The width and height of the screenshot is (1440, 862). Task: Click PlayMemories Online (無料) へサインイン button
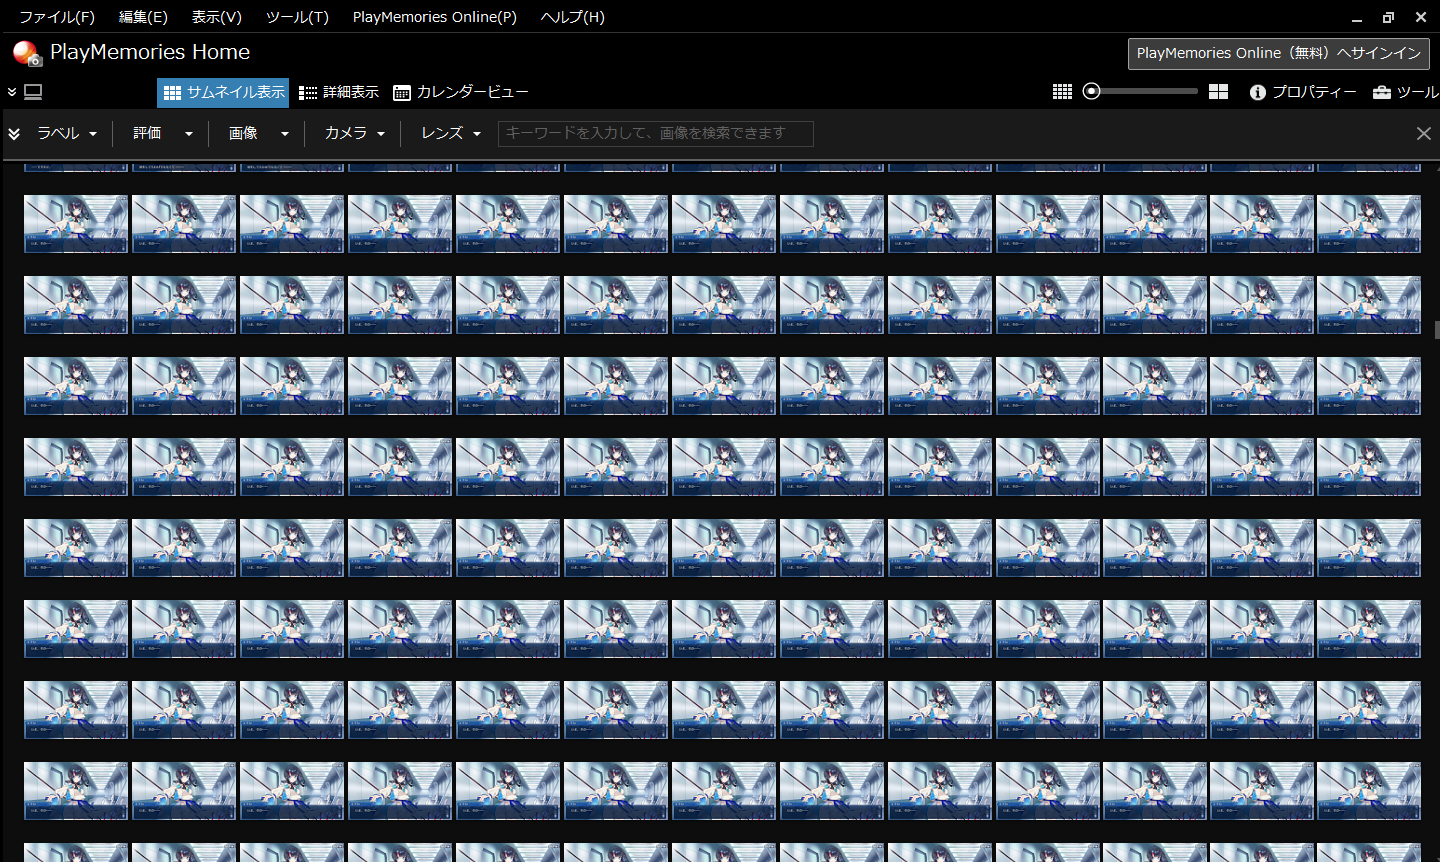[x=1278, y=53]
